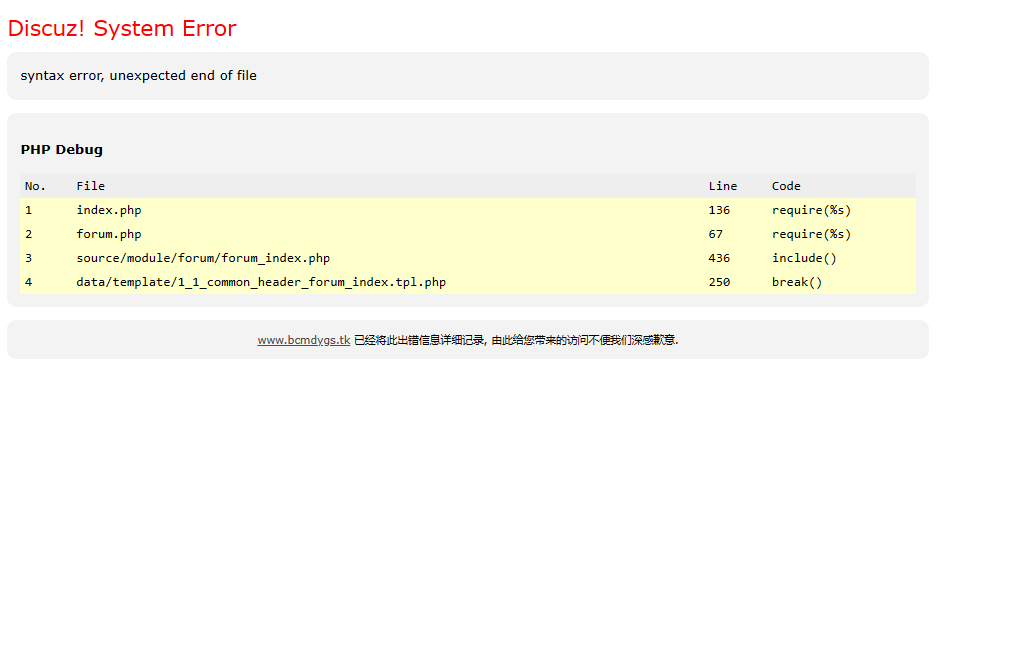Image resolution: width=1024 pixels, height=657 pixels.
Task: Click the 'No.' column header
Action: coord(35,186)
